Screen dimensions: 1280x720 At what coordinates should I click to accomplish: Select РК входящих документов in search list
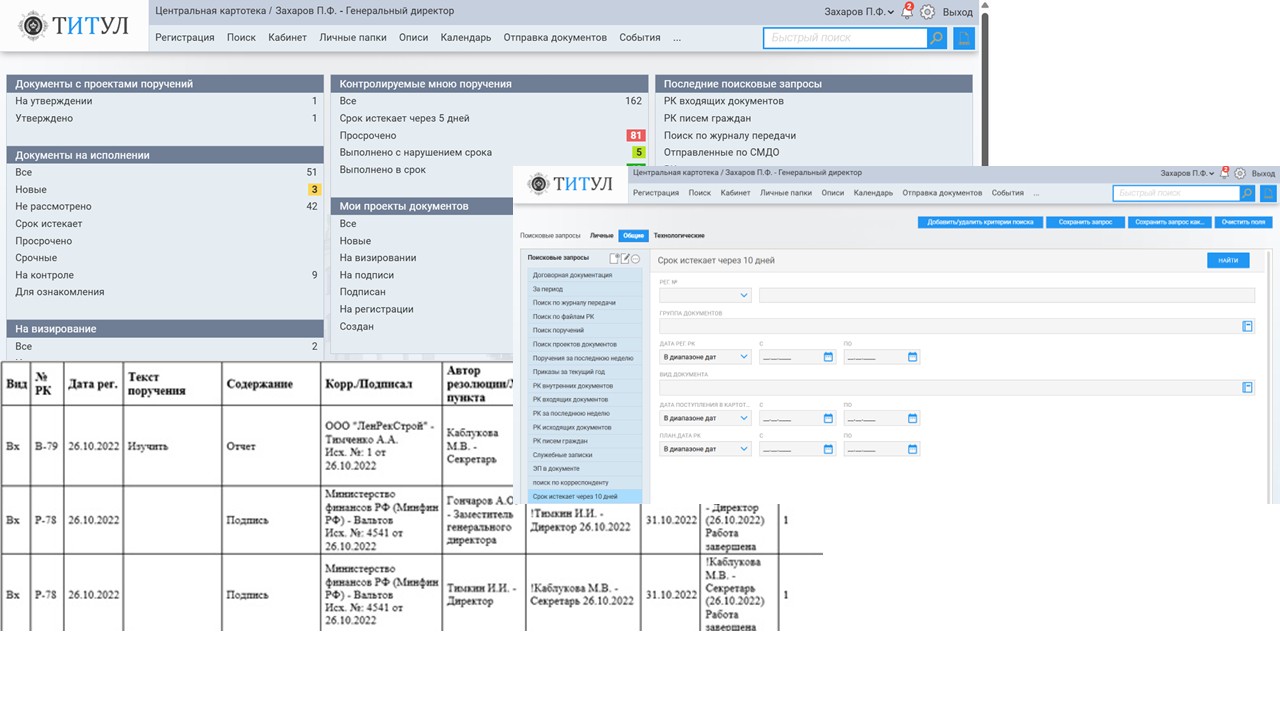(572, 399)
